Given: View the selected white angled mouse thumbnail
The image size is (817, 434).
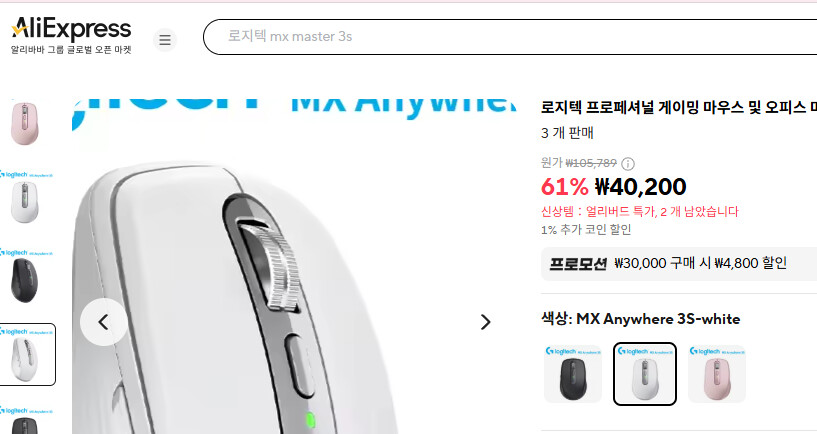Looking at the screenshot, I should 26,354.
